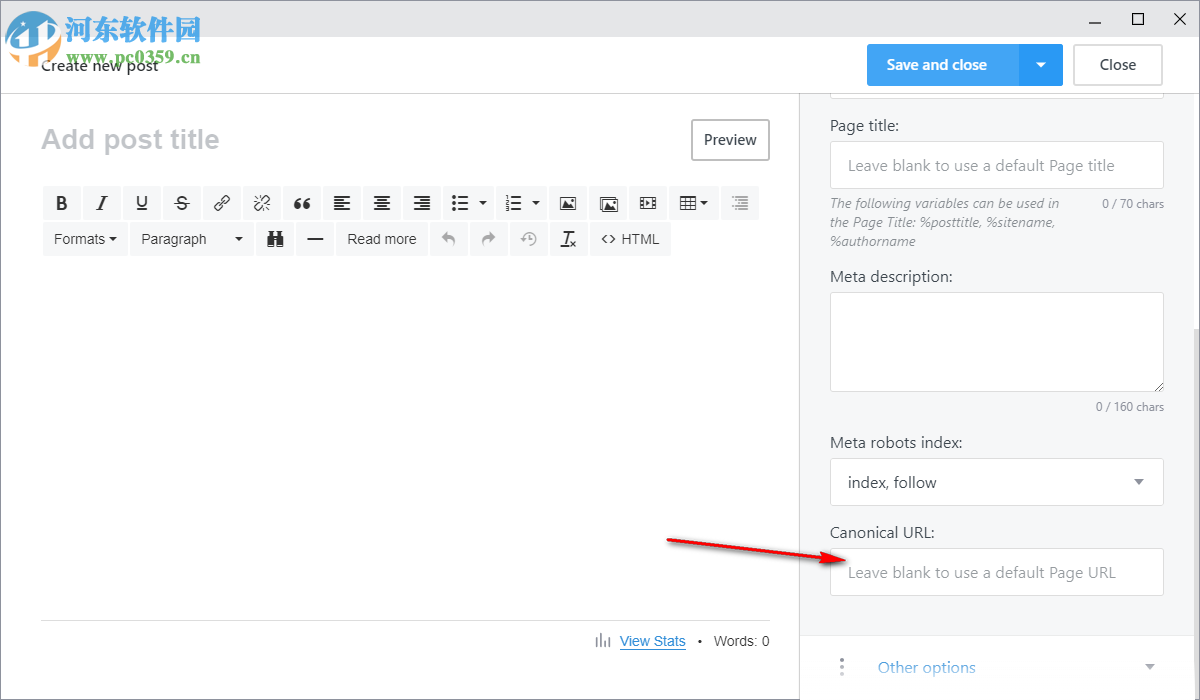Insert a Read more break

382,239
